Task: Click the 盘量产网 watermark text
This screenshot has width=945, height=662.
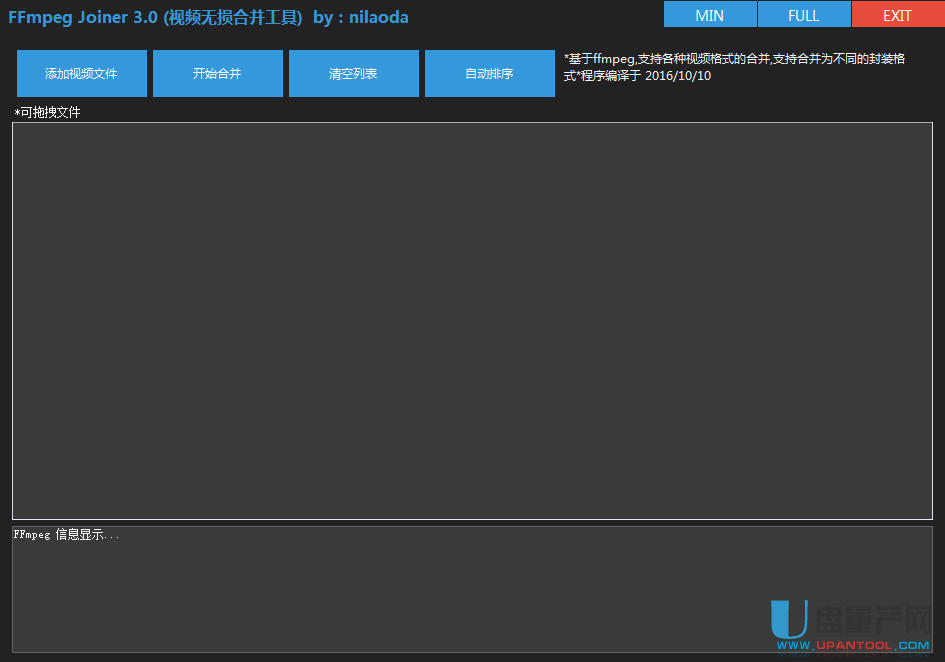Action: pyautogui.click(x=873, y=618)
